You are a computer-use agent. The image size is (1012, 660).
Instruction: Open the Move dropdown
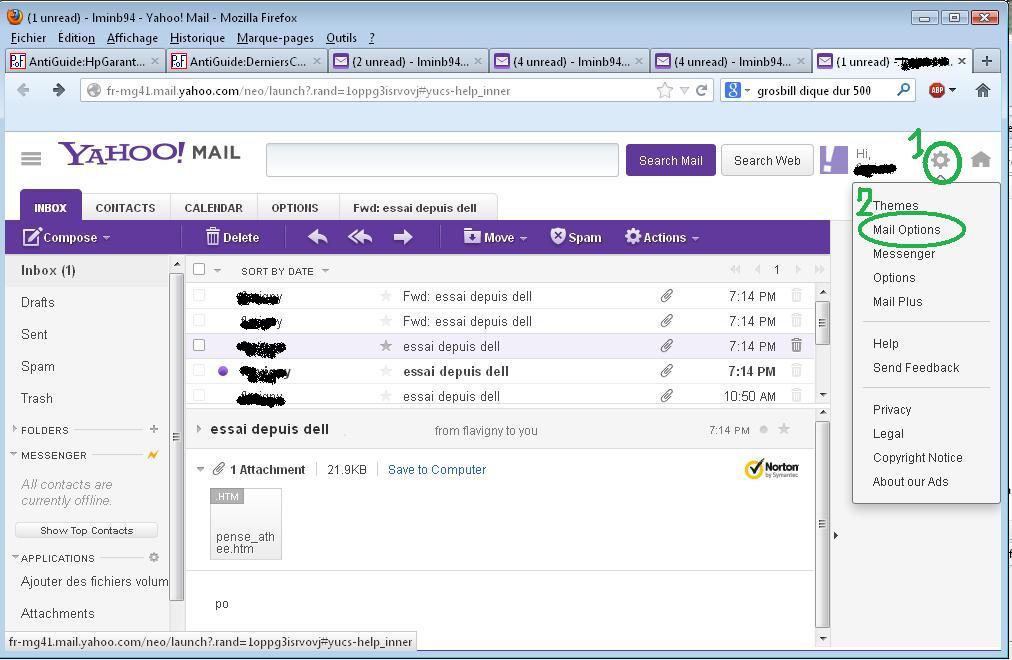click(495, 237)
